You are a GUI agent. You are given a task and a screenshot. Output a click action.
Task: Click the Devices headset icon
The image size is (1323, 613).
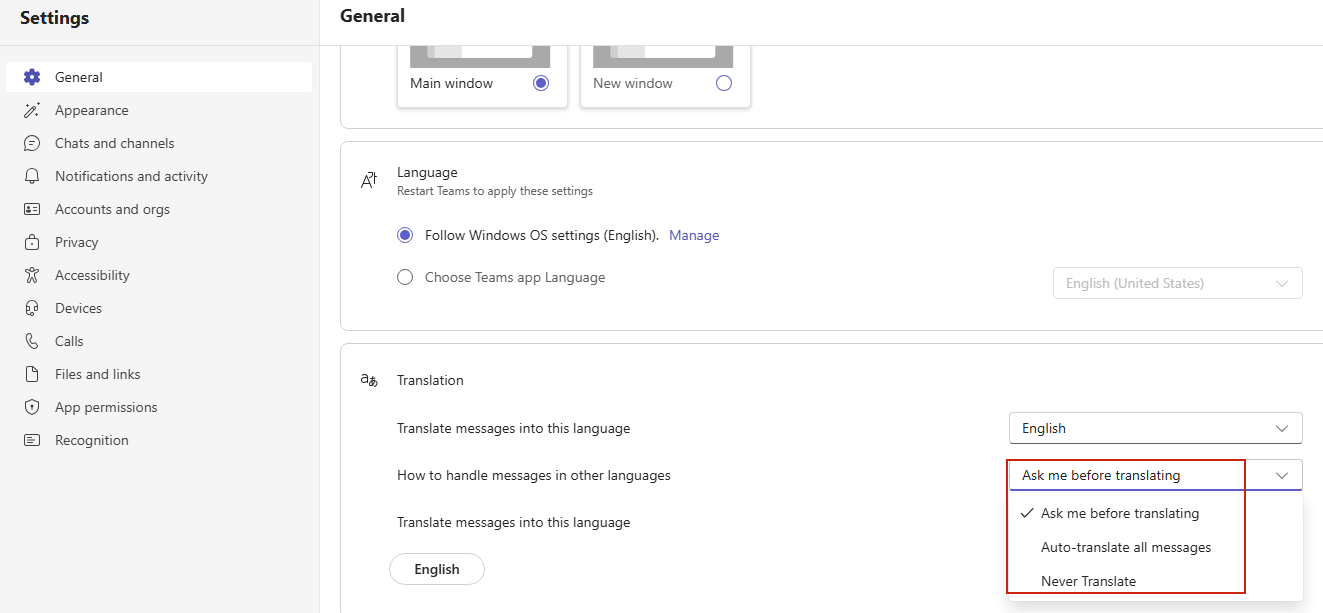[32, 308]
